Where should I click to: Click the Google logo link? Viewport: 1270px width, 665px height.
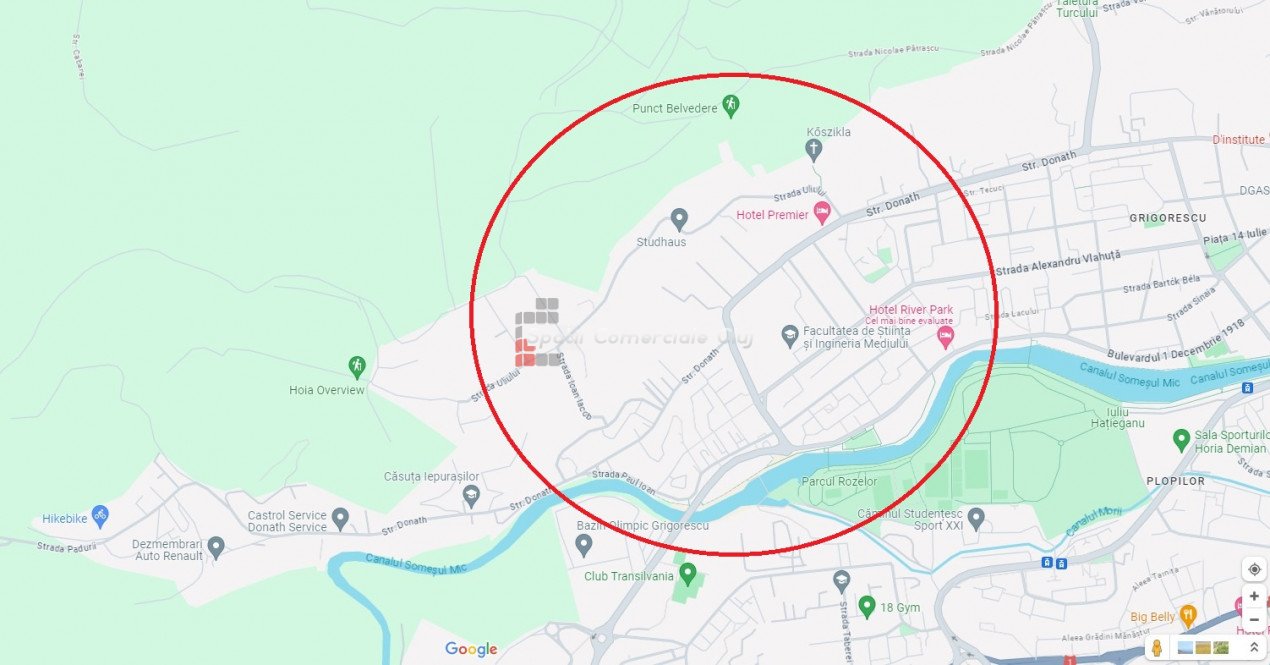[x=471, y=649]
